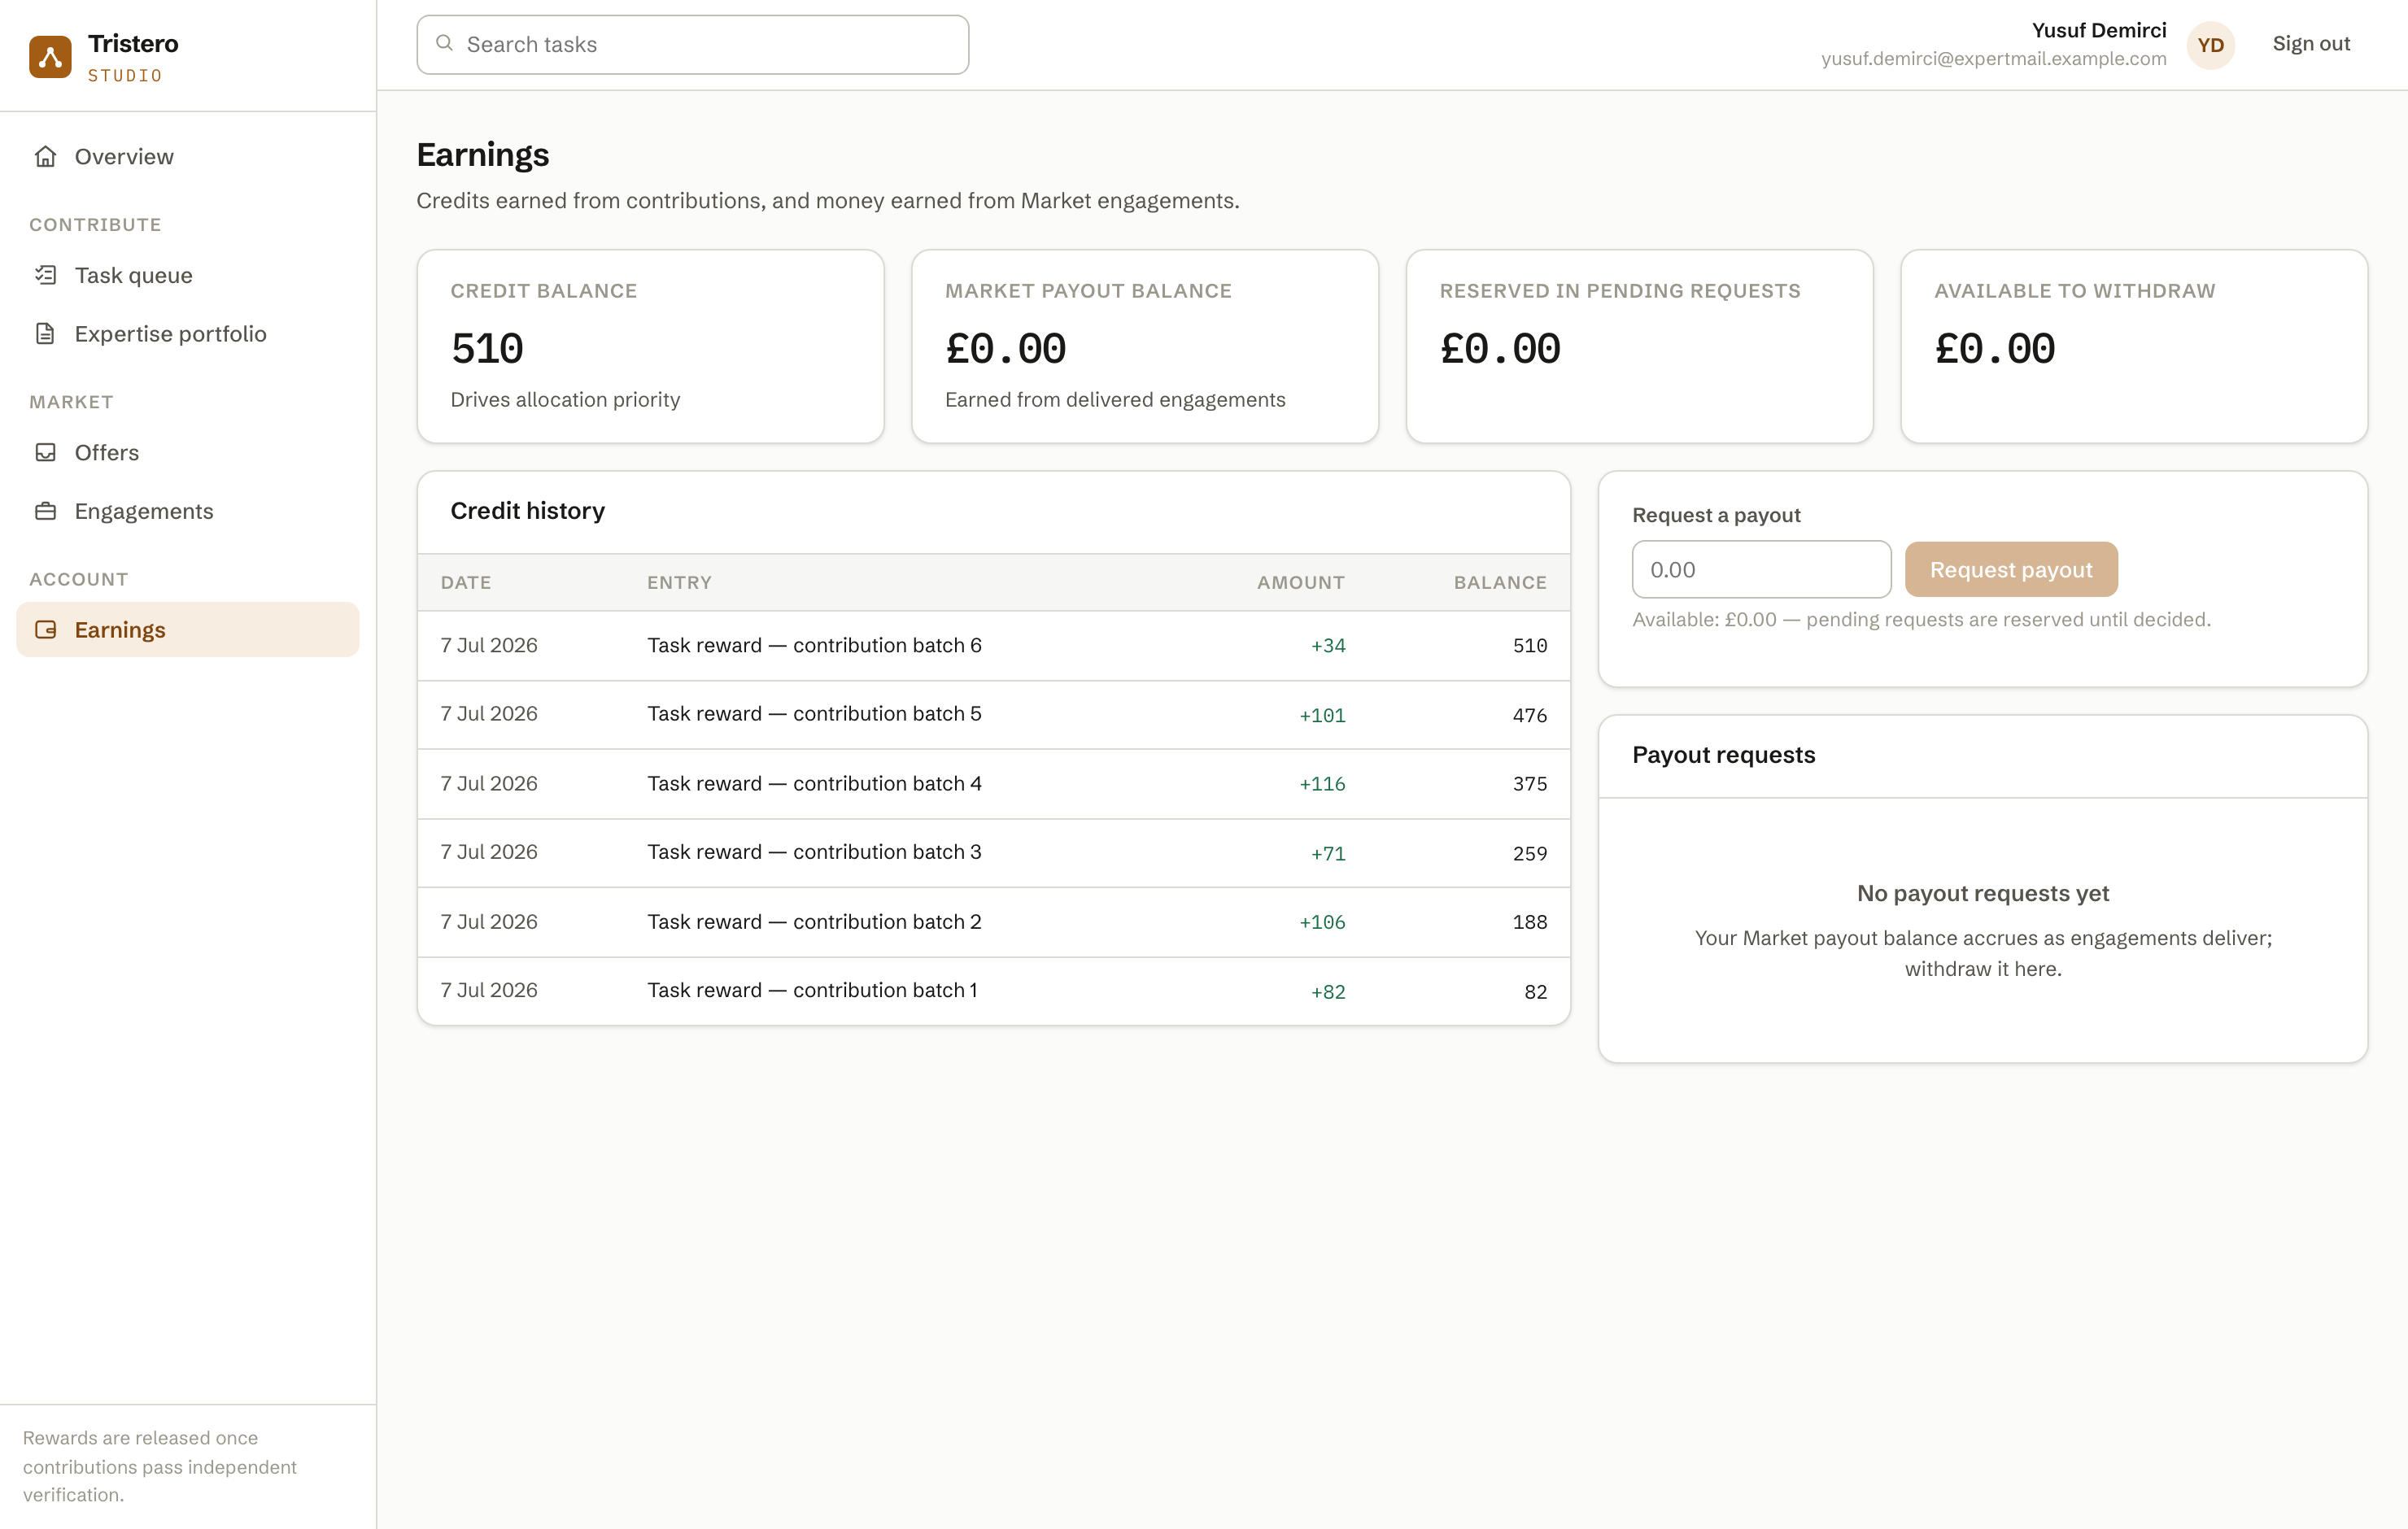Select the contribution batch 3 entry
2408x1529 pixels.
(993, 853)
